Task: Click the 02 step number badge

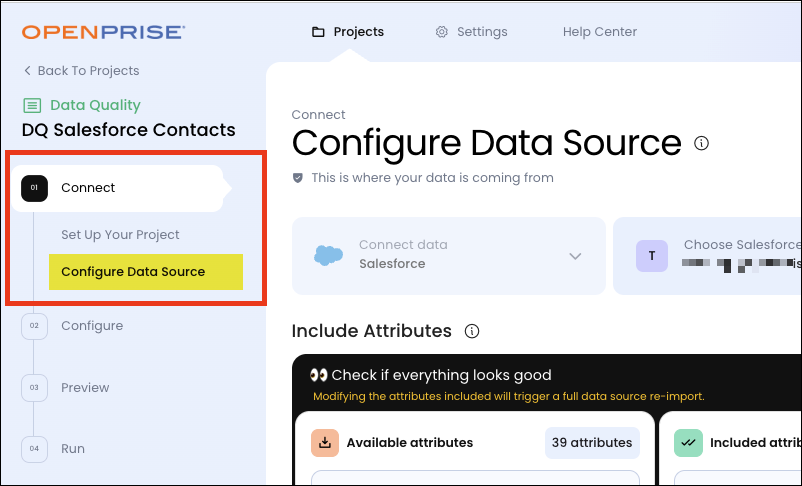Action: click(x=34, y=326)
